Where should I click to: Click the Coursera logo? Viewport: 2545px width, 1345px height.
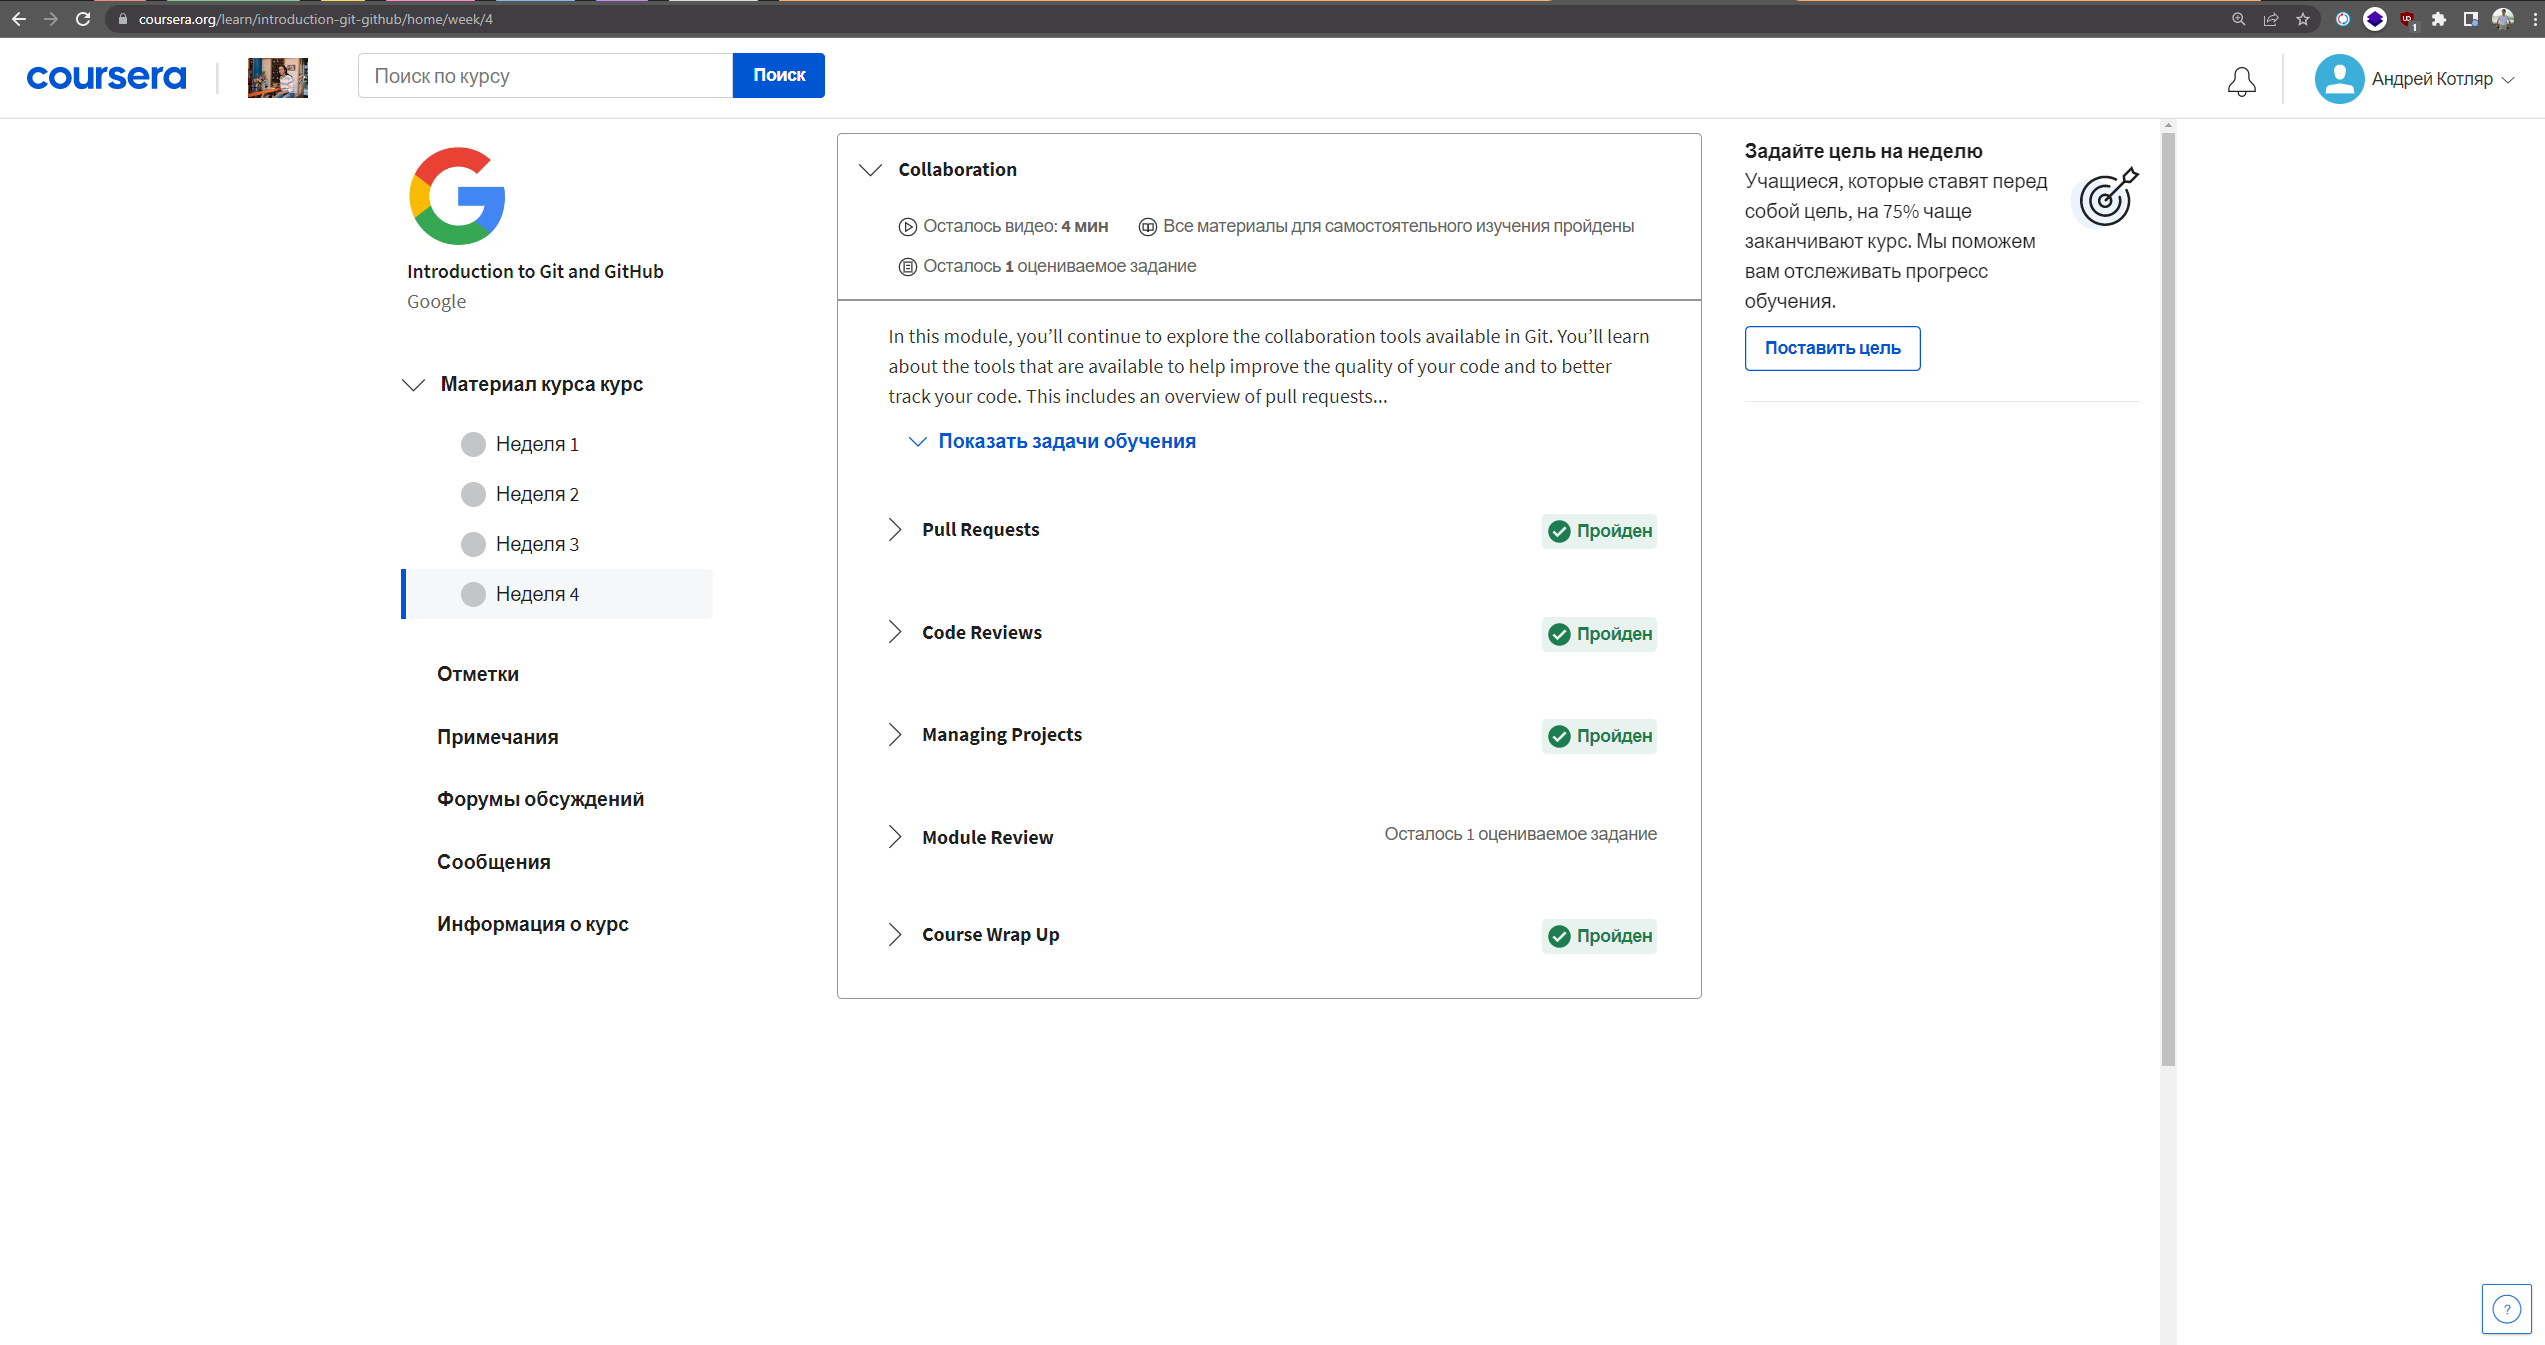click(x=106, y=77)
